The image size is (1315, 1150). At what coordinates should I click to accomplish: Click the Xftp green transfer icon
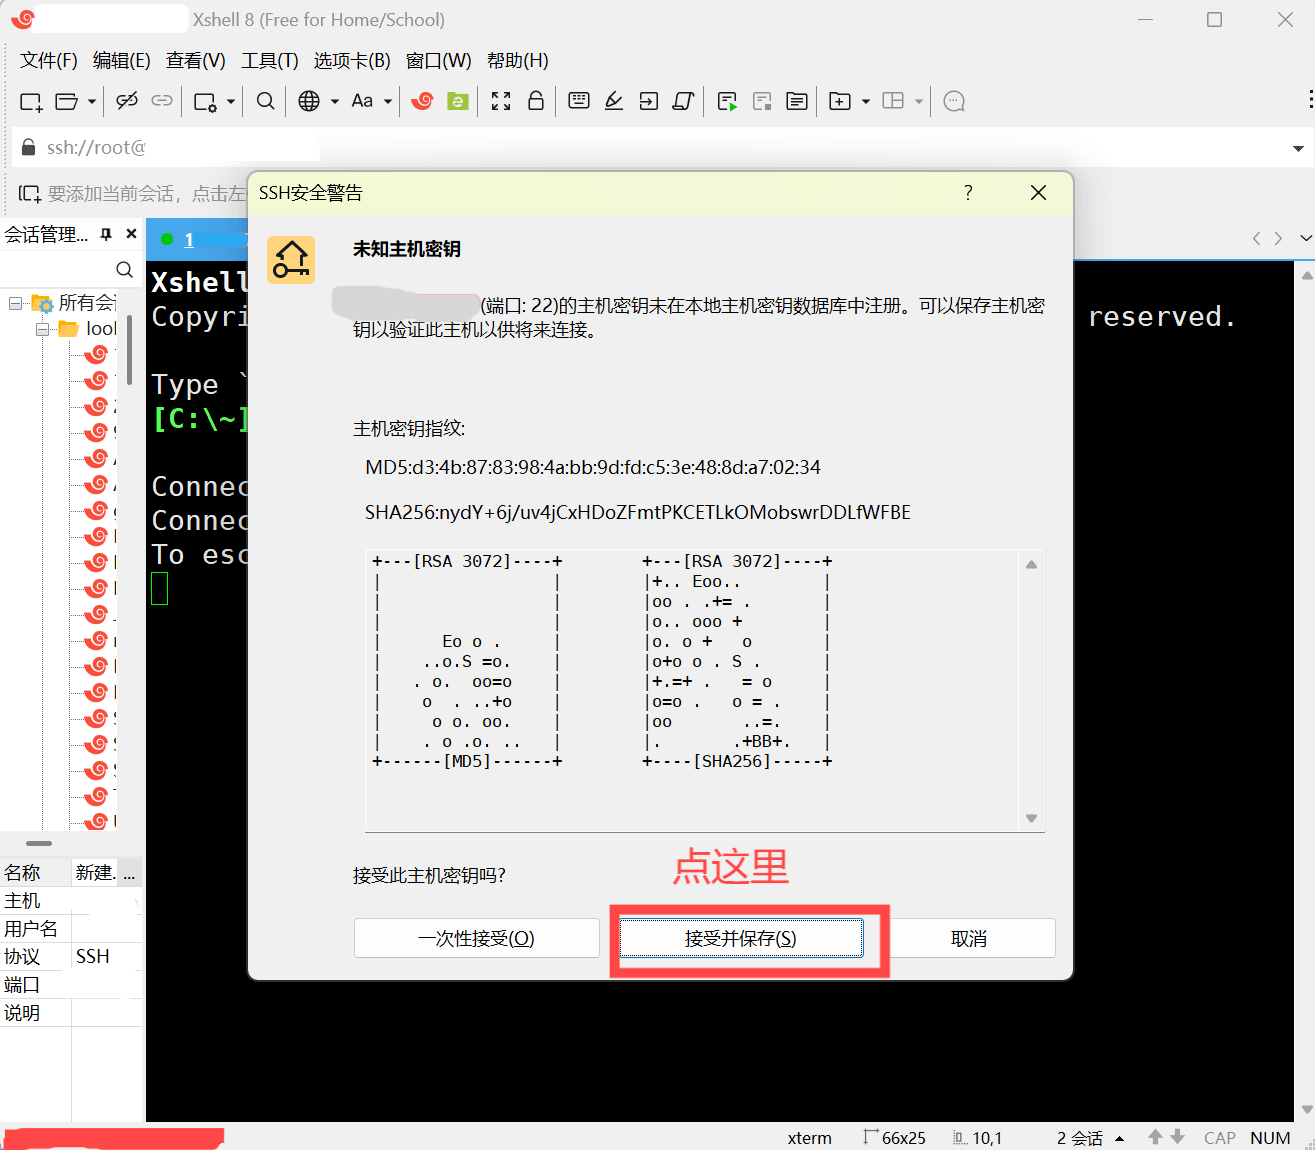(x=457, y=101)
